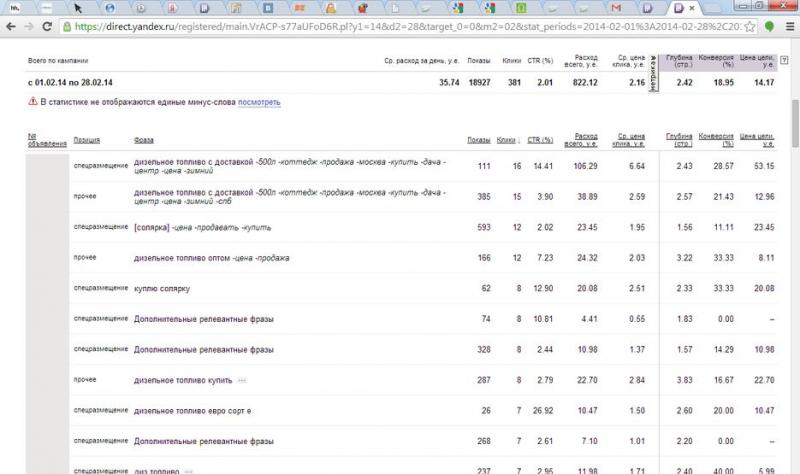The height and width of the screenshot is (474, 800).
Task: Sort table by Позиция column
Action: pos(87,140)
